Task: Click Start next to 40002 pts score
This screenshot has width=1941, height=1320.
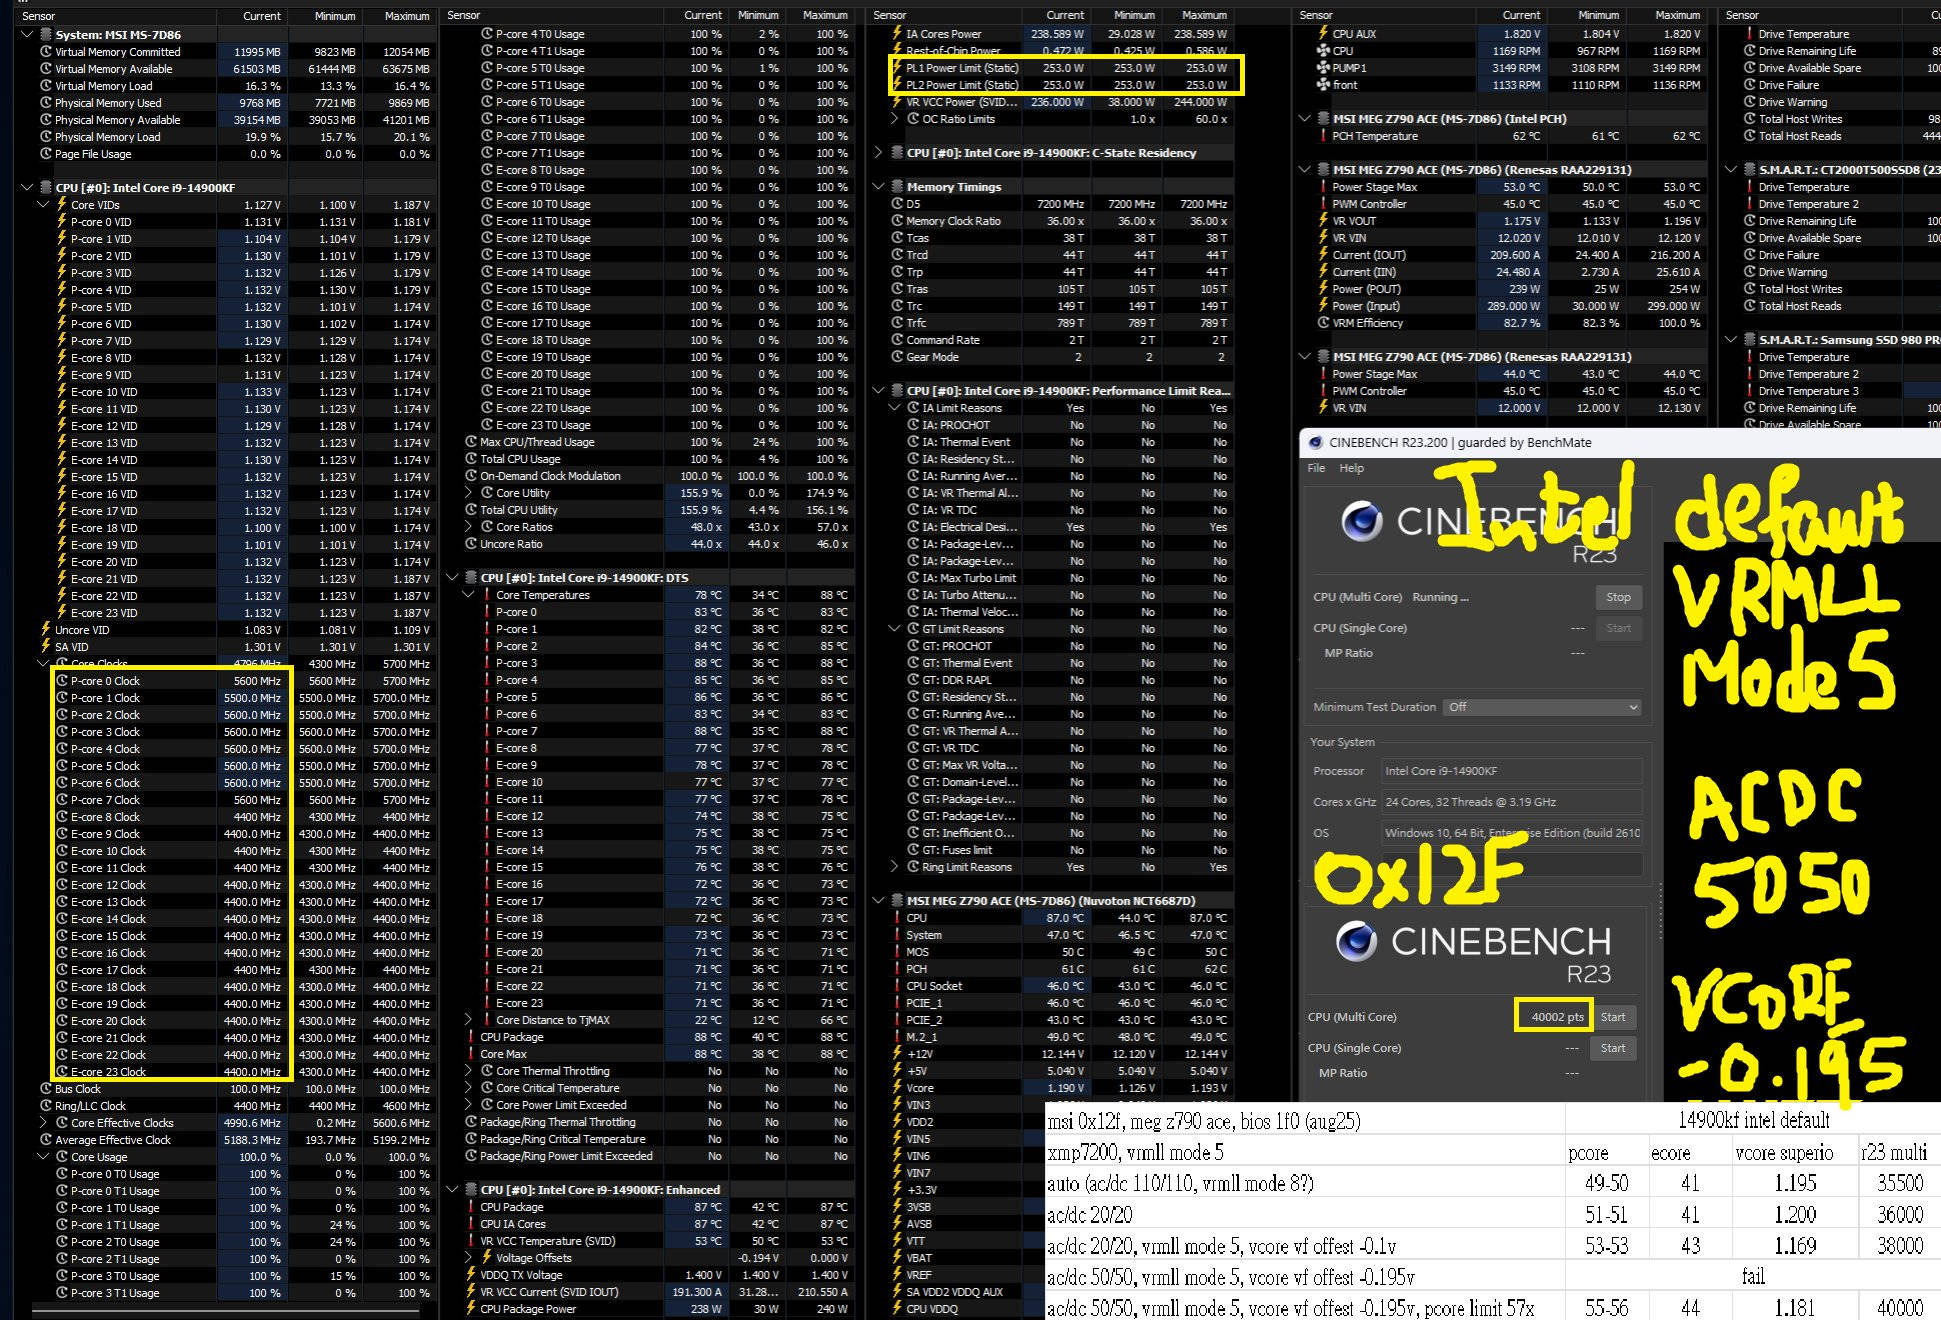Action: [1612, 1017]
